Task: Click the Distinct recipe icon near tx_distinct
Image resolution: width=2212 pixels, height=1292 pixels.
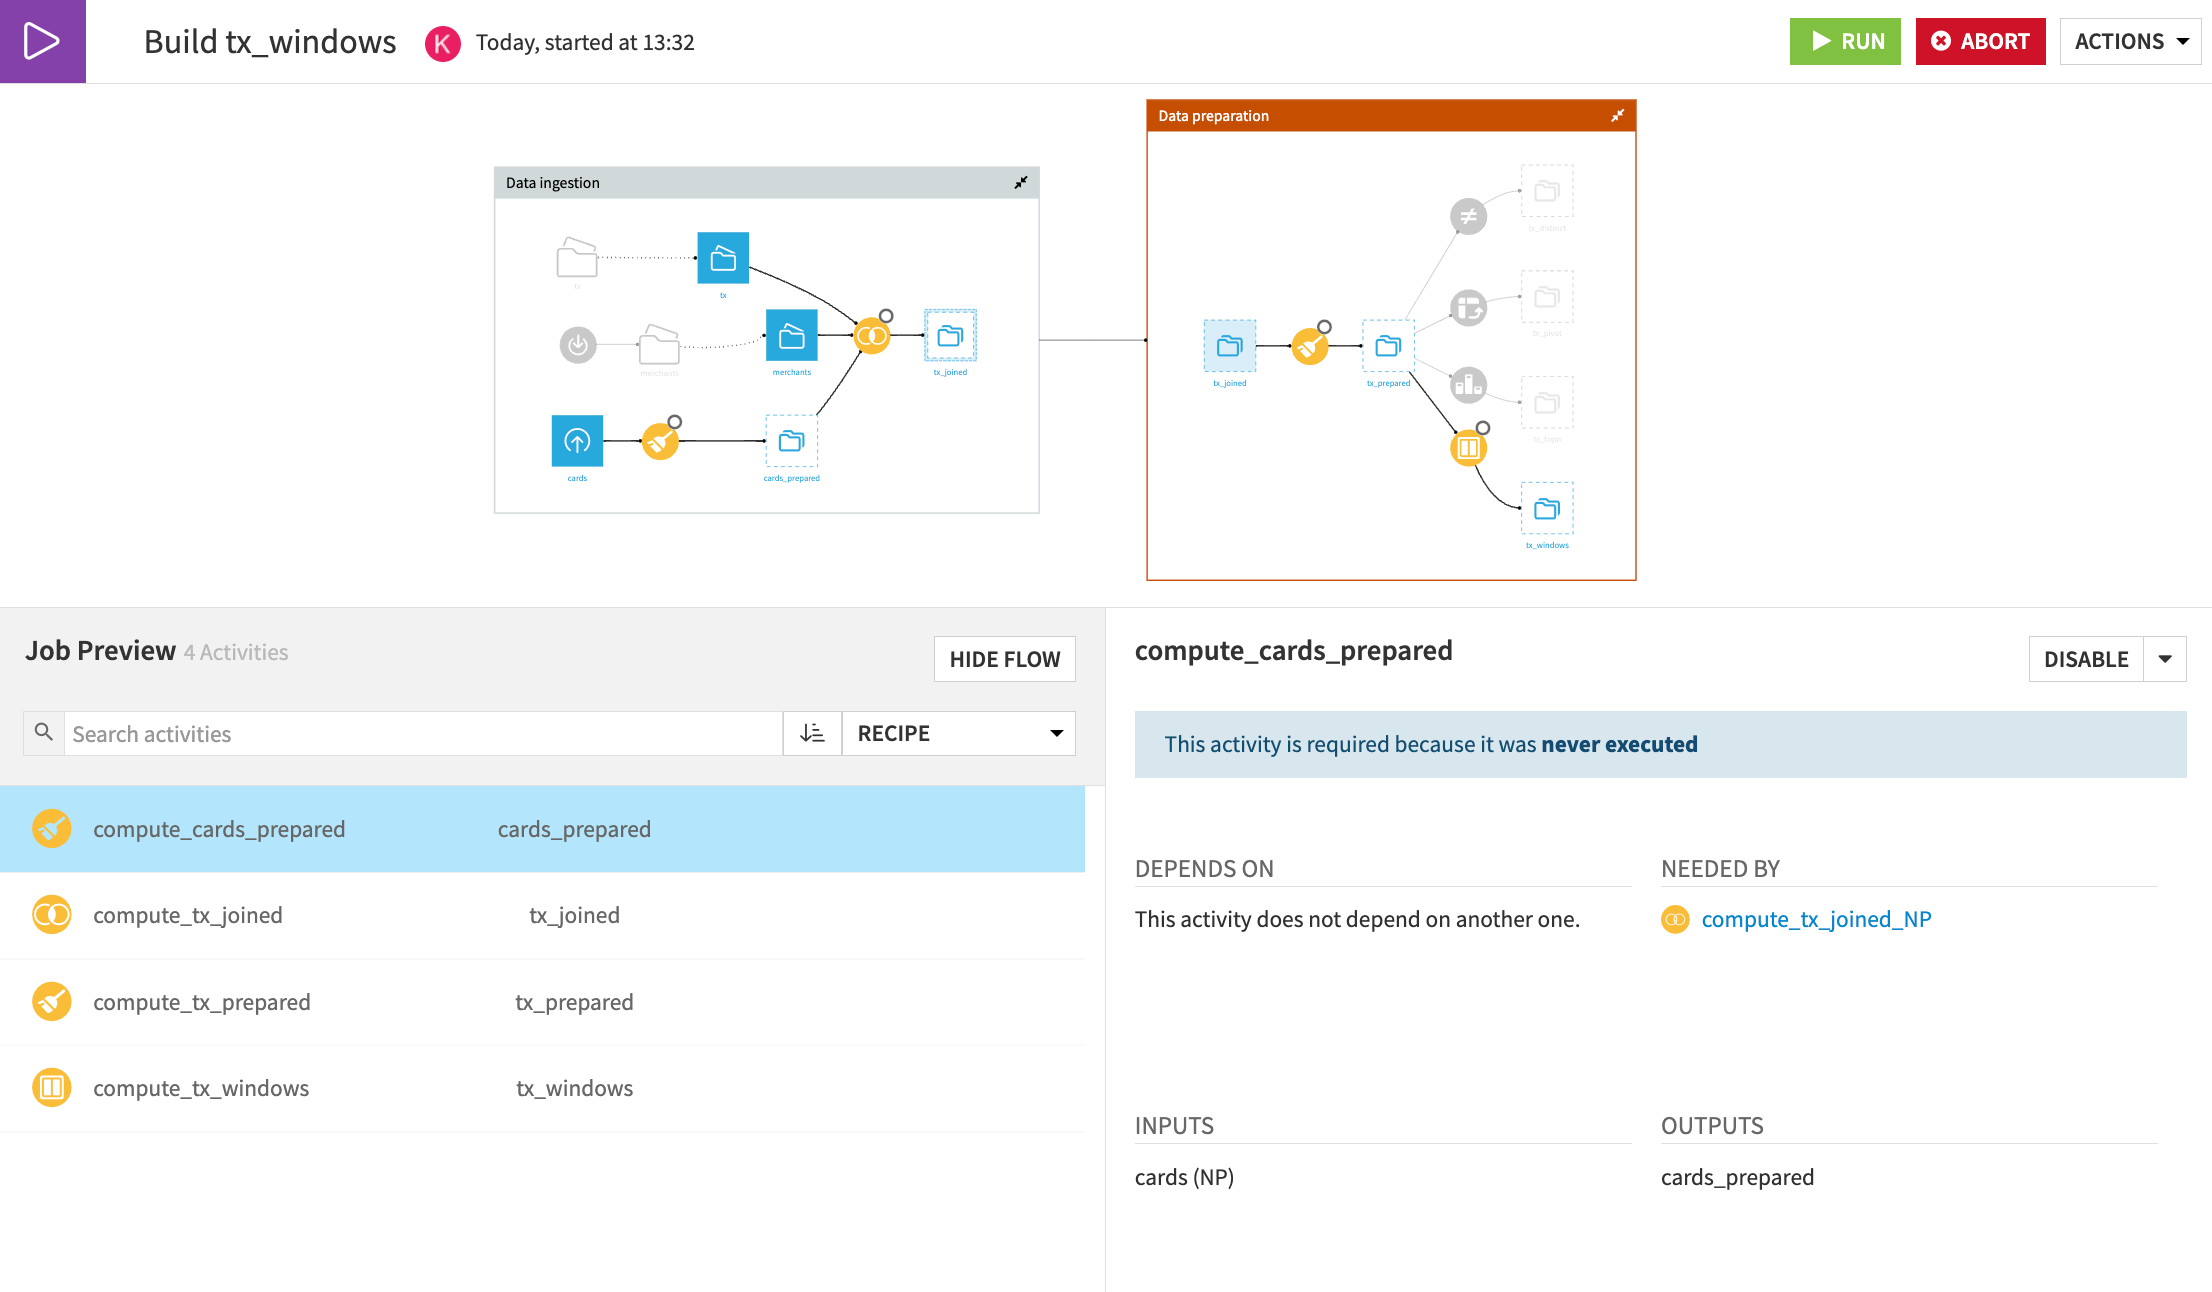Action: click(x=1468, y=216)
